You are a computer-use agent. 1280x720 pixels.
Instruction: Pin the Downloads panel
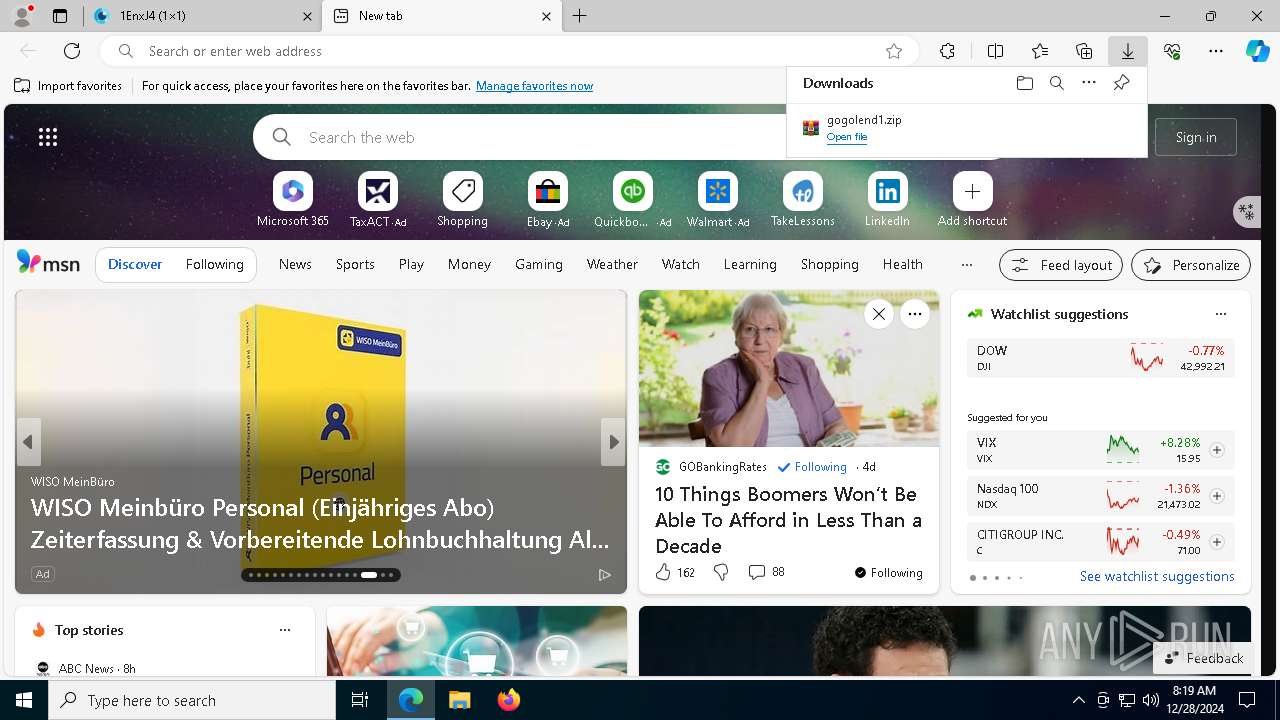pos(1121,83)
